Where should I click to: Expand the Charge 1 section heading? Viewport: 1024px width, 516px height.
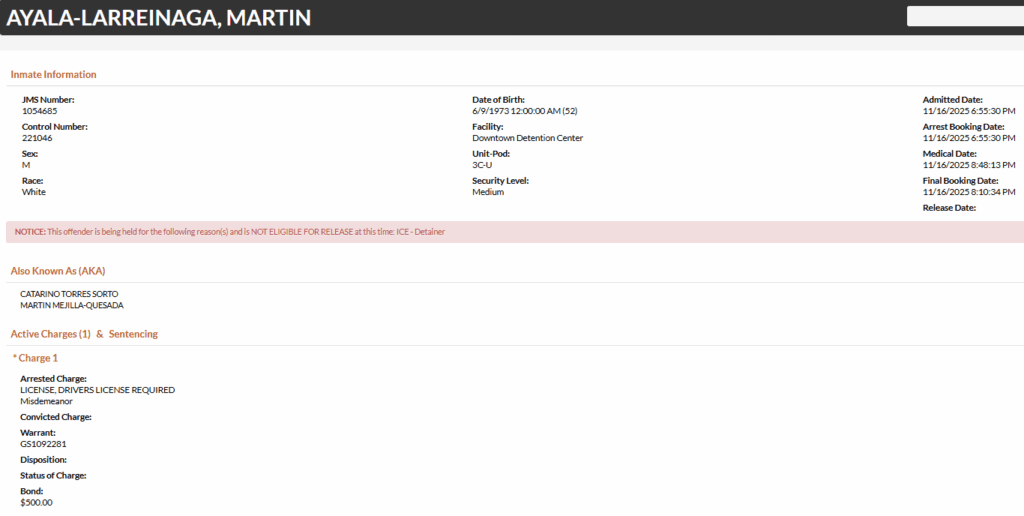pos(36,358)
